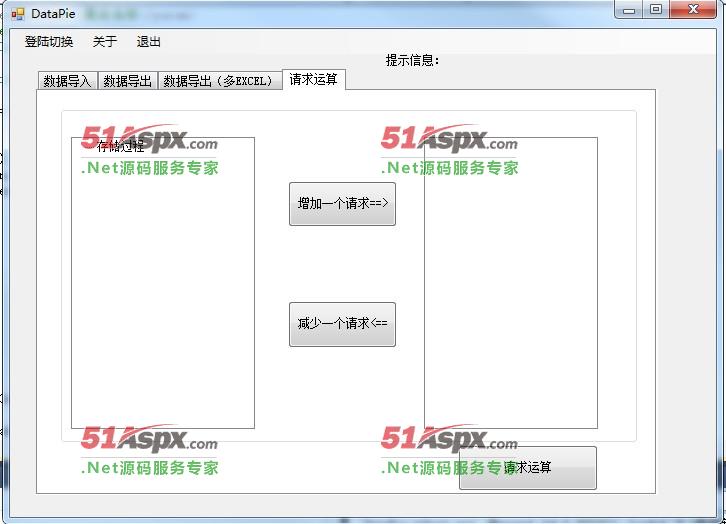Click the 退出 menu item
This screenshot has height=524, width=726.
click(x=149, y=42)
